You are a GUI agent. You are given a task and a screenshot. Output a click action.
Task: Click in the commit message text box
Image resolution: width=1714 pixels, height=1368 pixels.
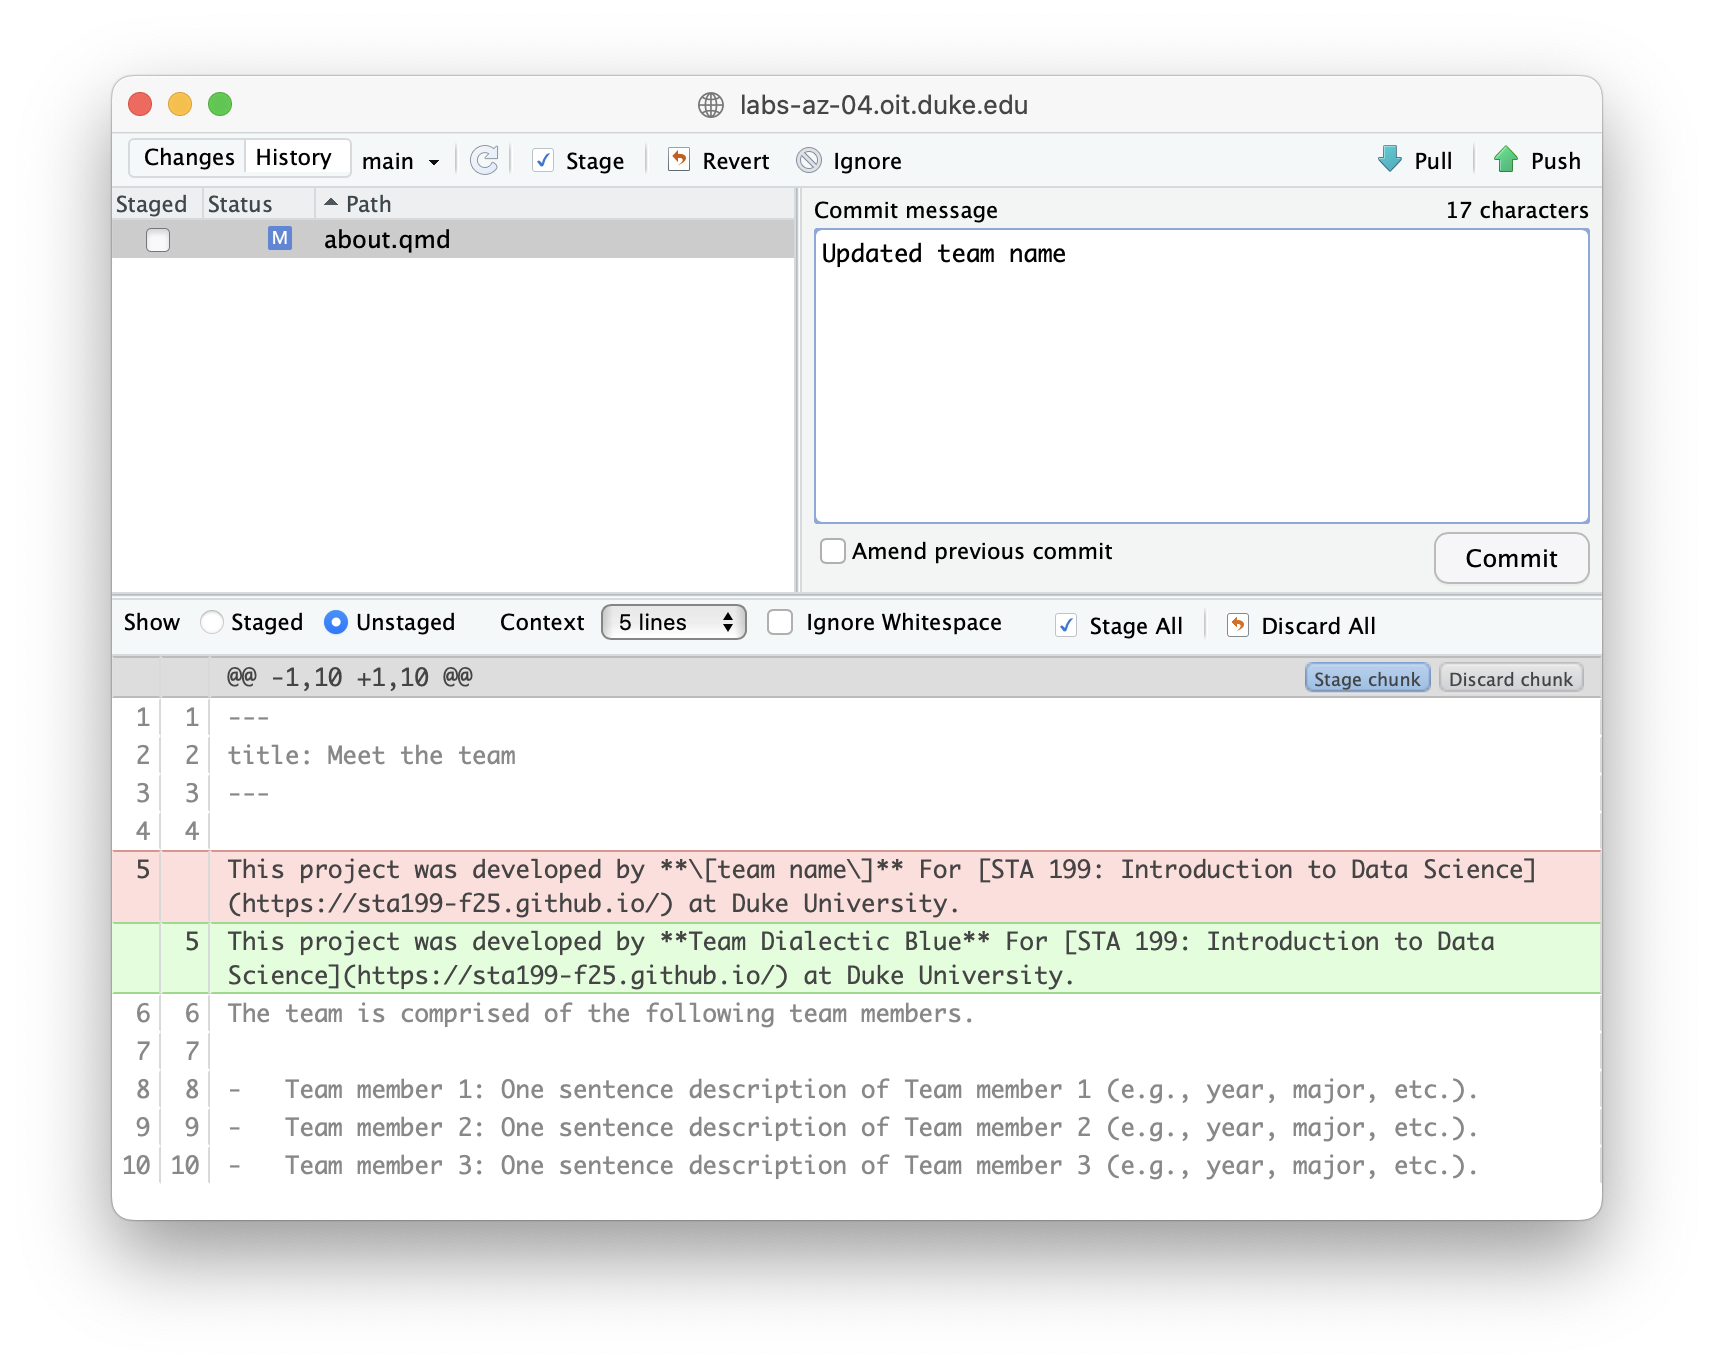(x=1201, y=380)
